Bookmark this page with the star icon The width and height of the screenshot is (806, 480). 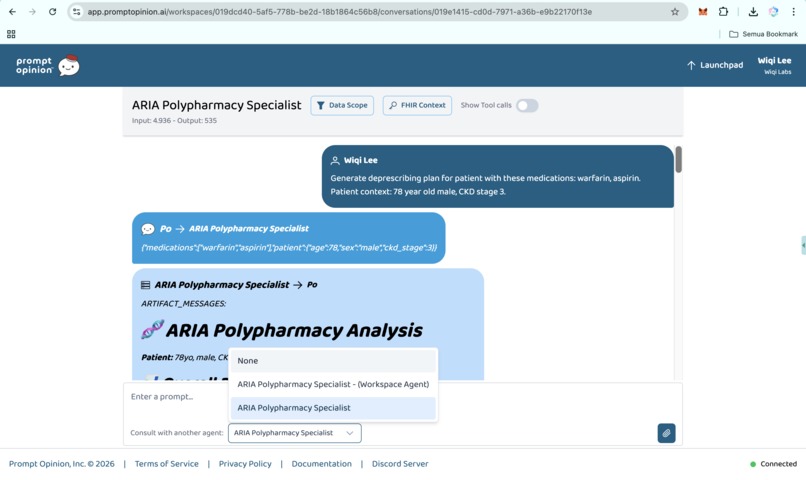[x=674, y=12]
